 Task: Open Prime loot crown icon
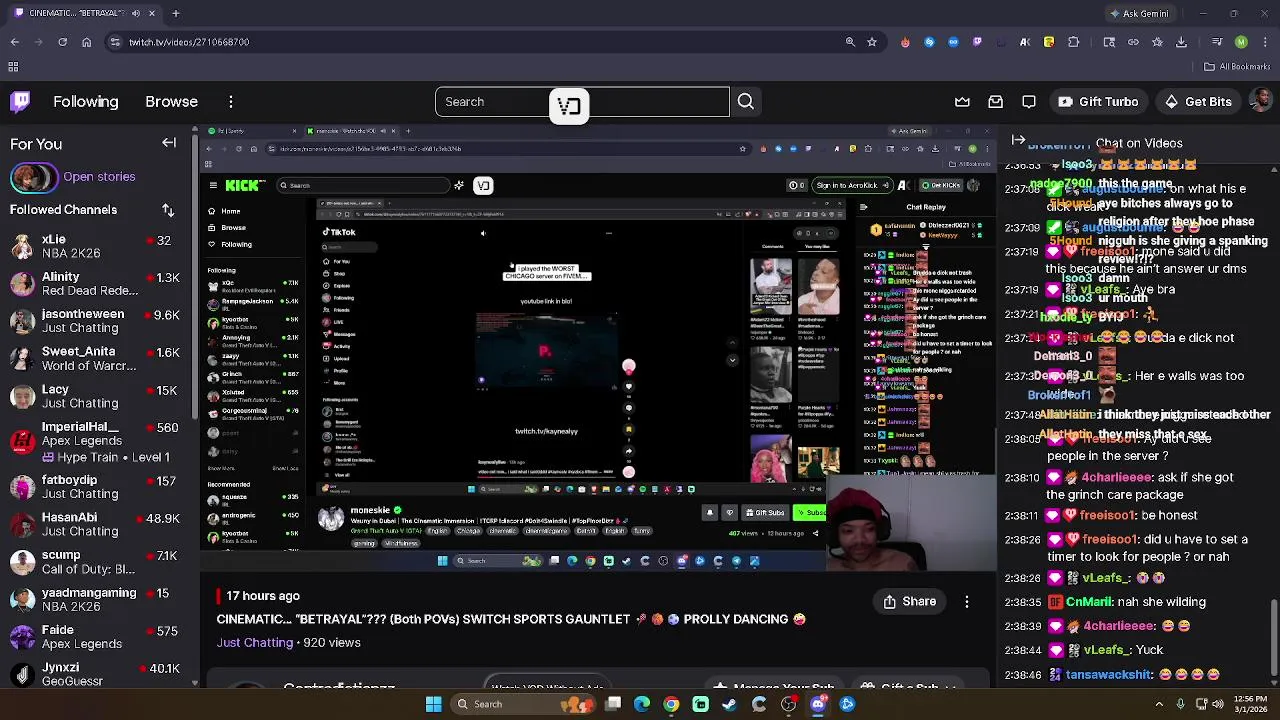962,102
